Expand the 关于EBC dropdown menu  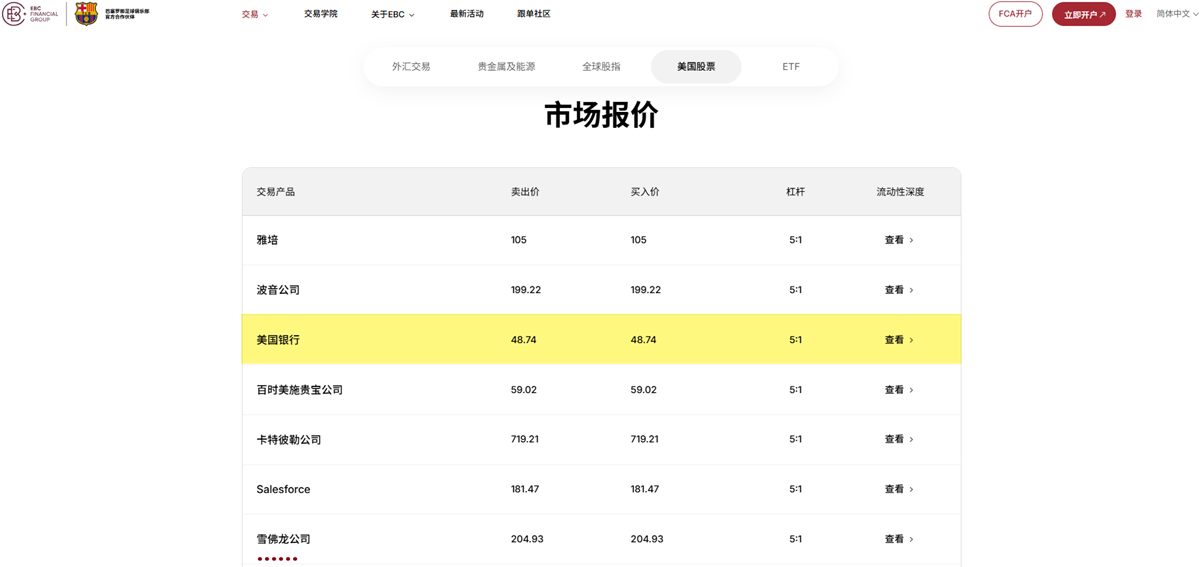(393, 14)
